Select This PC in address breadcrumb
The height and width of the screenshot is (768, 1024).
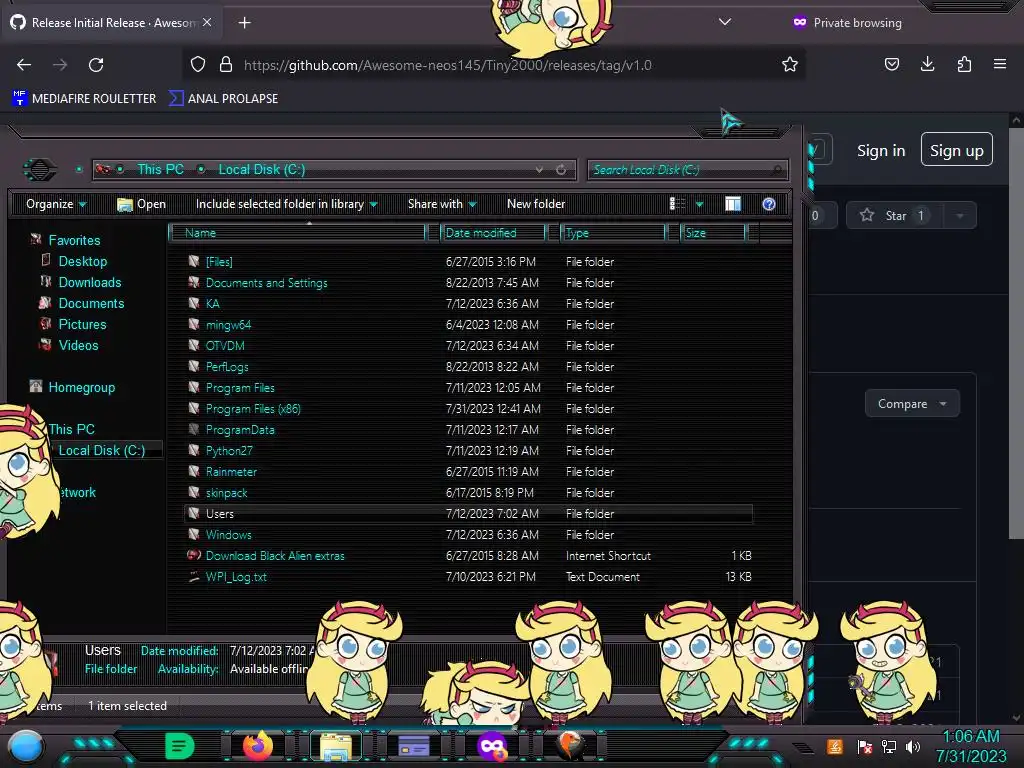coord(160,169)
